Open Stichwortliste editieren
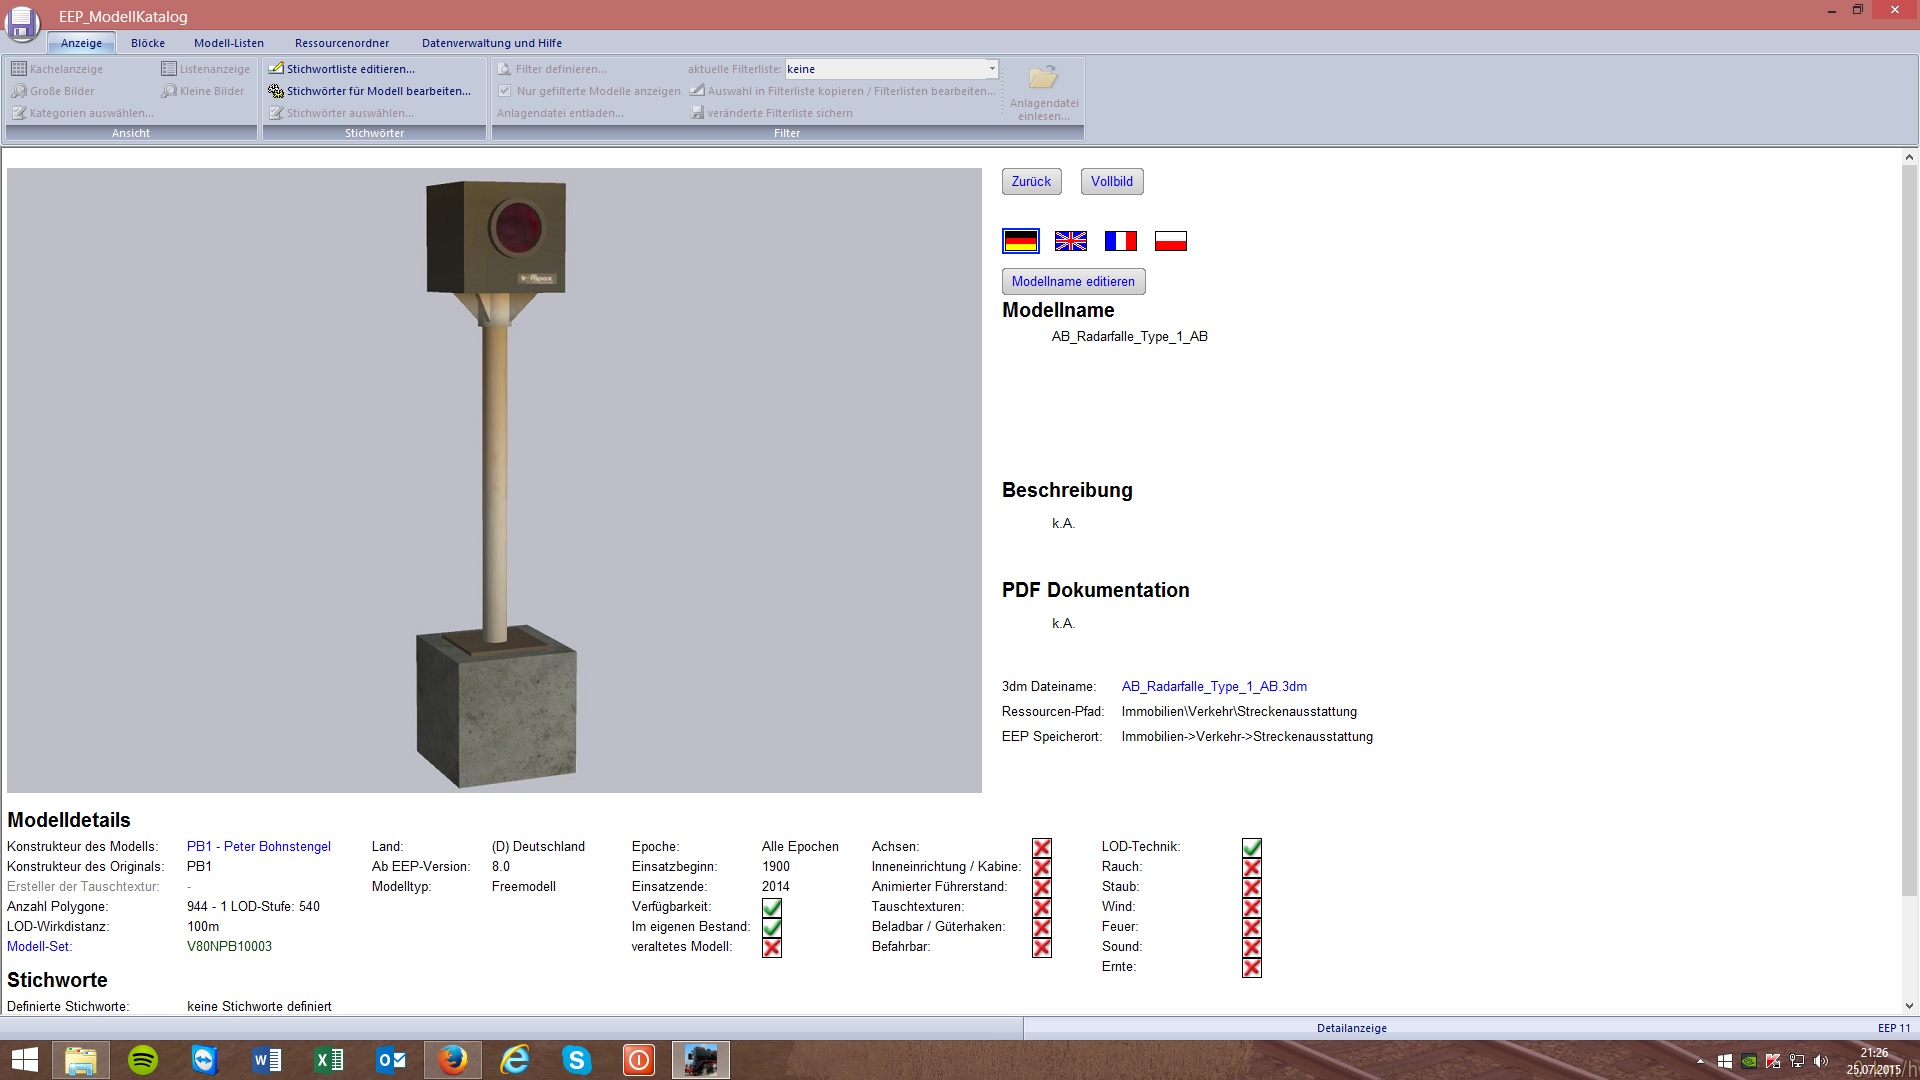 coord(349,69)
